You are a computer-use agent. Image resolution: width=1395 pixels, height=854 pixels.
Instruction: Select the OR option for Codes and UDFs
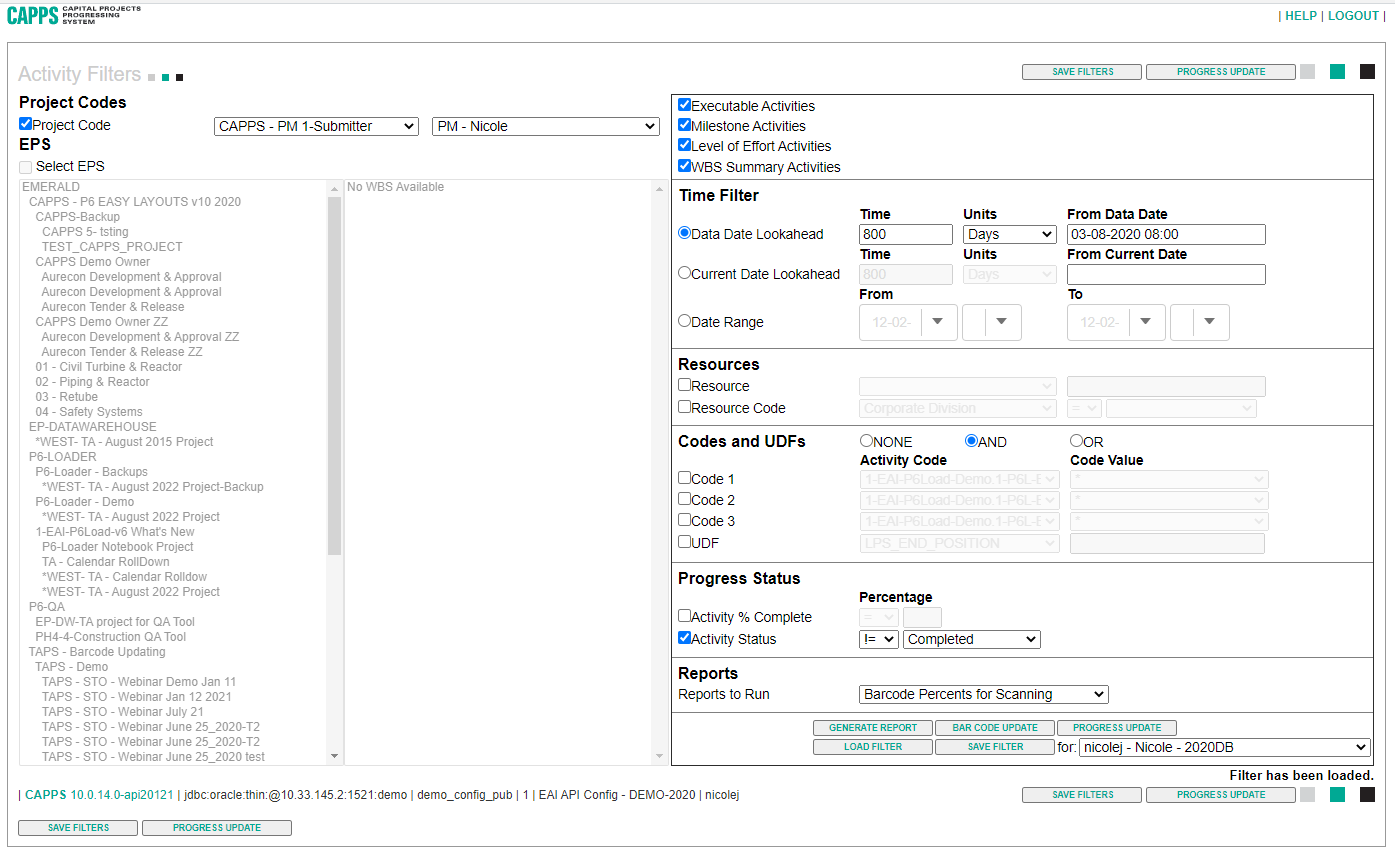pyautogui.click(x=1076, y=441)
